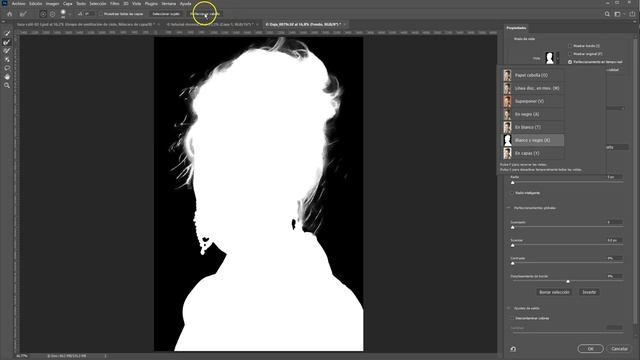Enable Radio inteligente checkbox

click(x=512, y=193)
